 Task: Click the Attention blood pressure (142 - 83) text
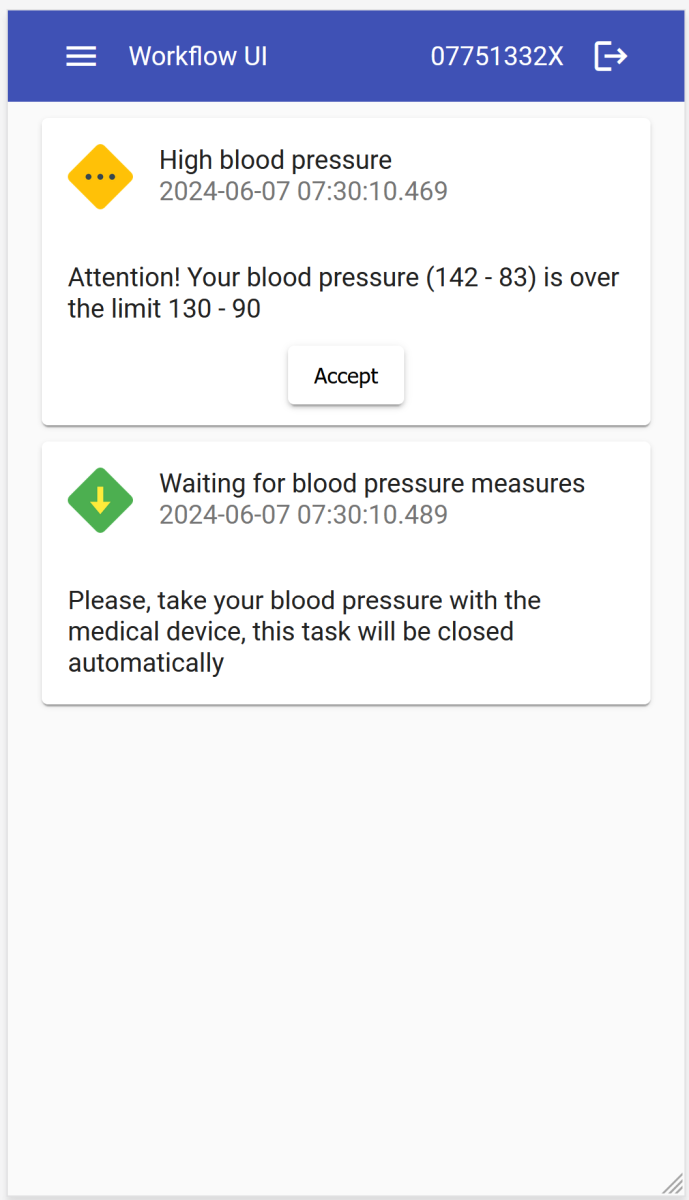[343, 277]
